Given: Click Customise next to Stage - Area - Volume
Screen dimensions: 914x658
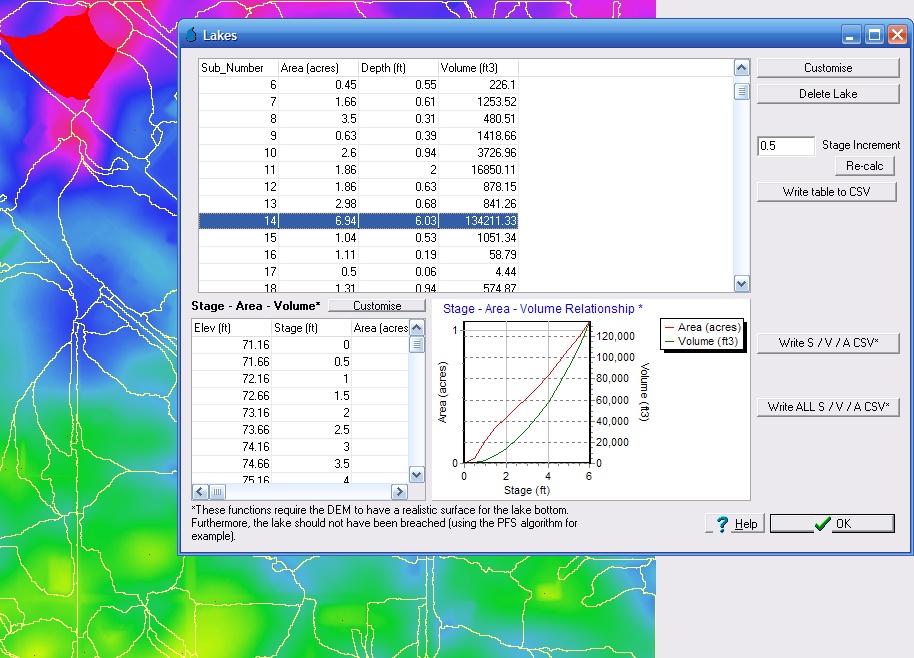Looking at the screenshot, I should point(376,305).
